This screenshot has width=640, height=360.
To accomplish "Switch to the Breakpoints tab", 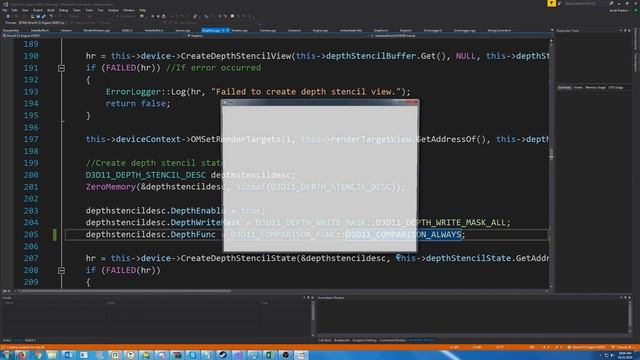I will pyautogui.click(x=342, y=340).
